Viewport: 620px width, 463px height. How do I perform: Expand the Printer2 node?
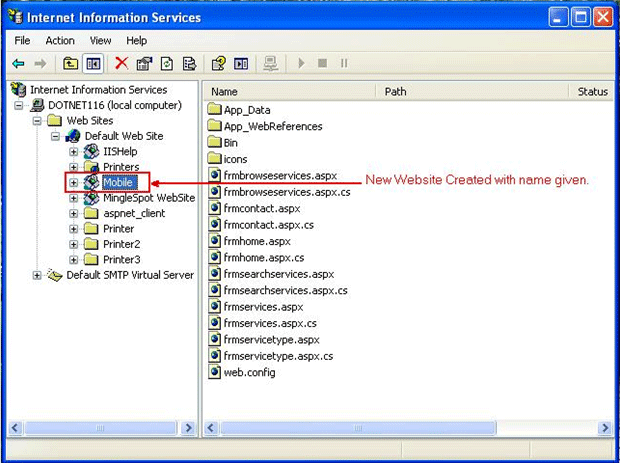coord(74,244)
